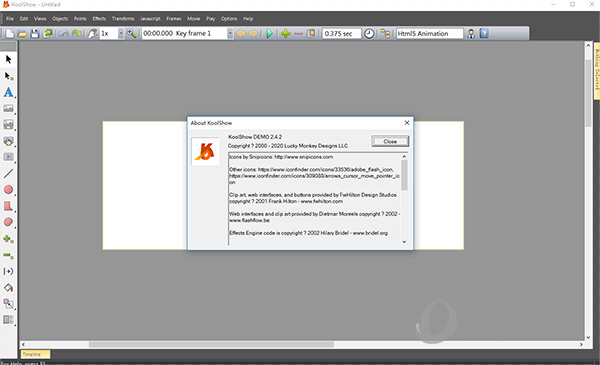The height and width of the screenshot is (365, 600).
Task: Open the Movie menu
Action: tap(194, 19)
